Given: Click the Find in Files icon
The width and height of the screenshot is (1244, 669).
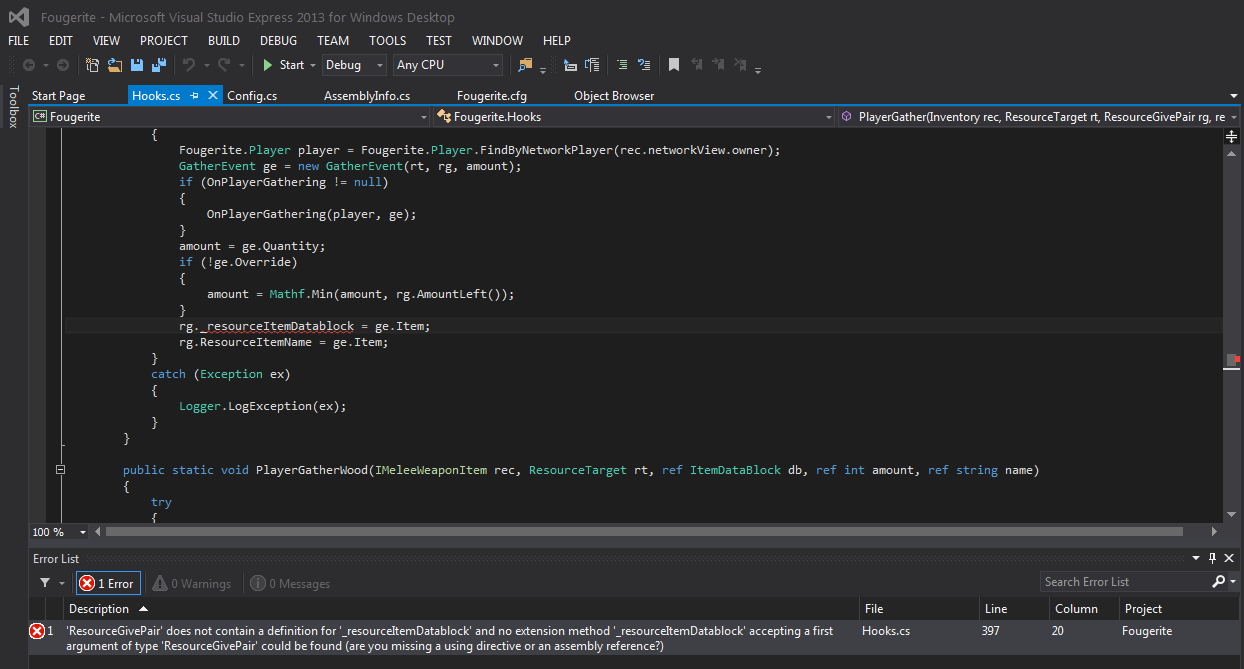Looking at the screenshot, I should (x=525, y=65).
